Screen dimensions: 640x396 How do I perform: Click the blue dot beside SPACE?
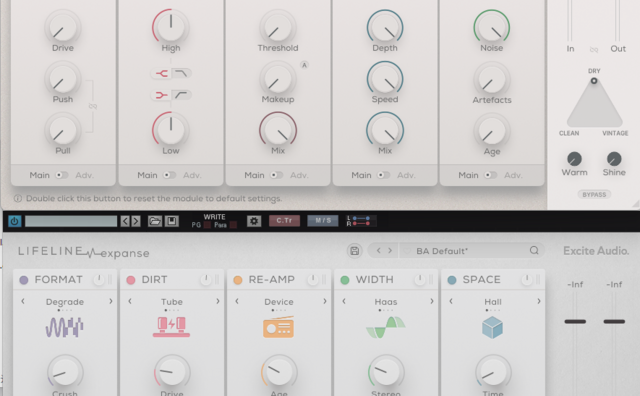pos(451,280)
